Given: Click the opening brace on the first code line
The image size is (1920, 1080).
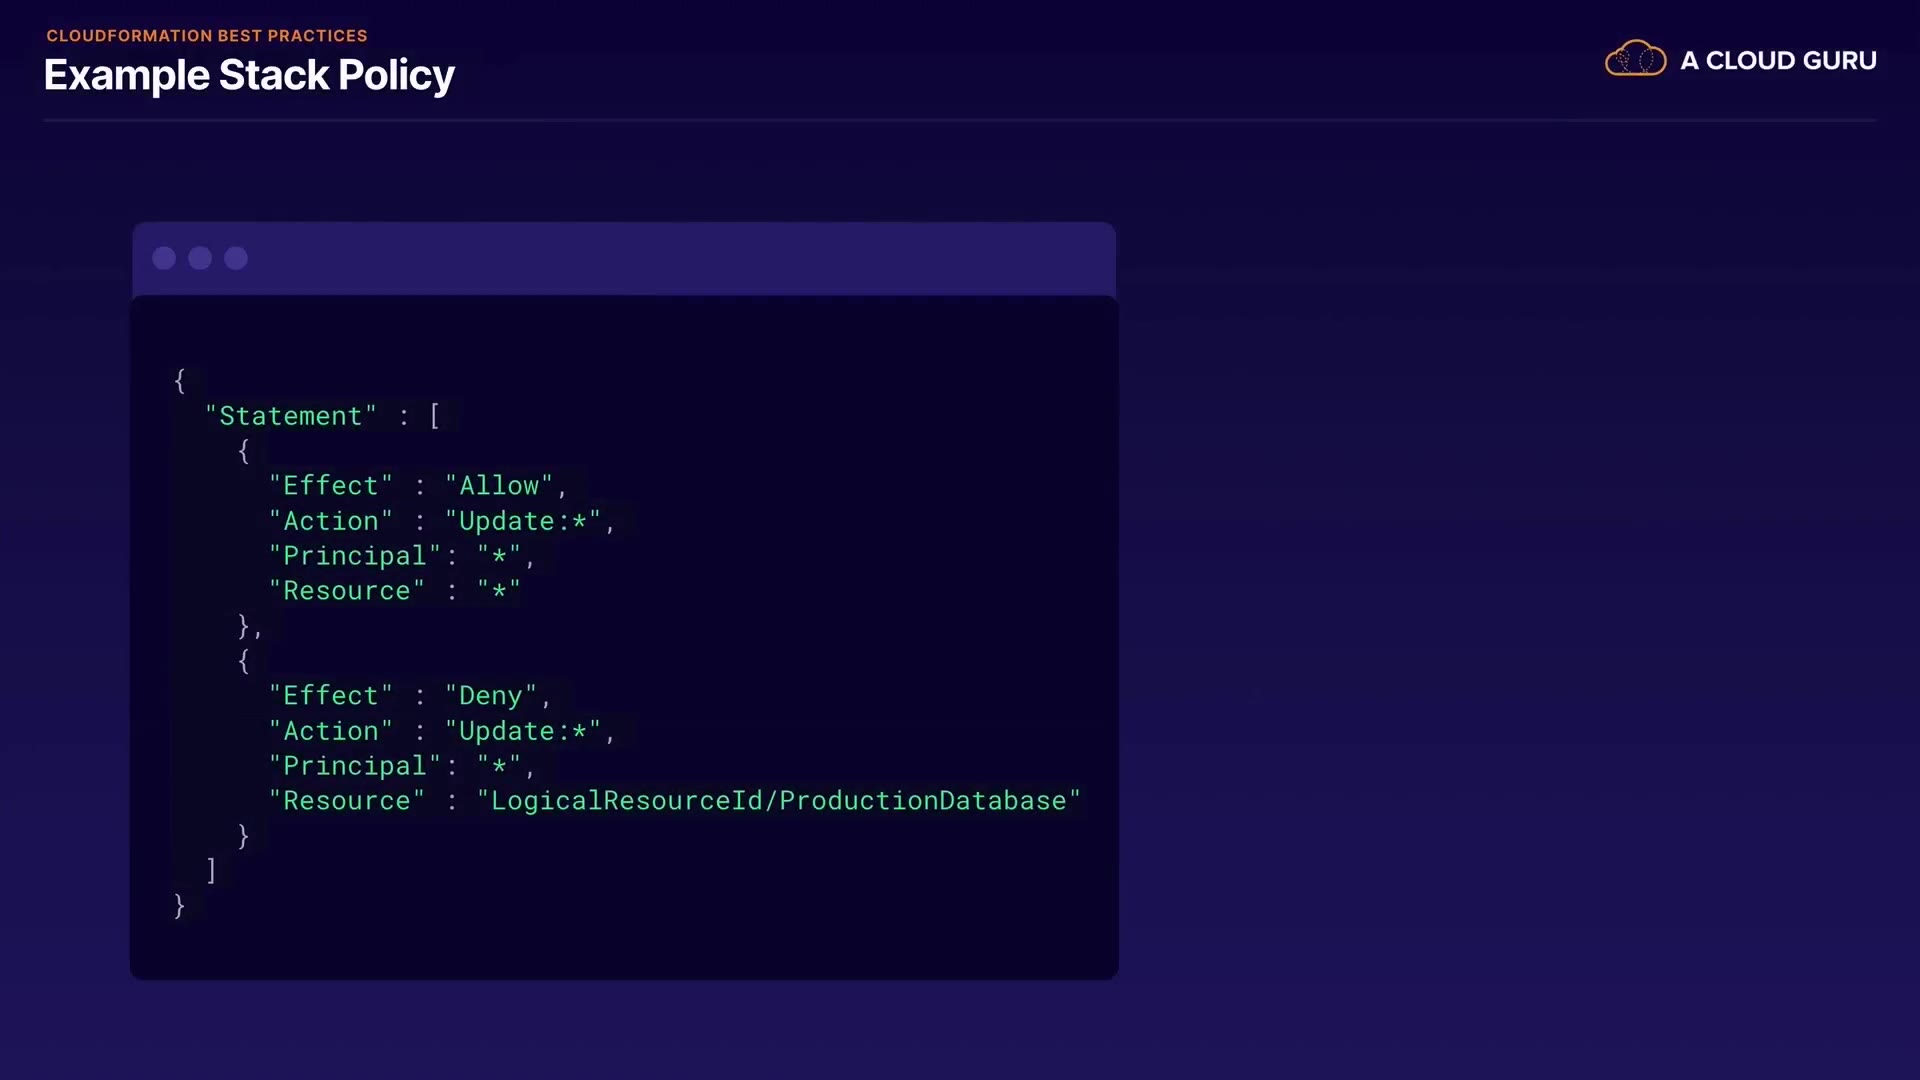Looking at the screenshot, I should click(180, 380).
